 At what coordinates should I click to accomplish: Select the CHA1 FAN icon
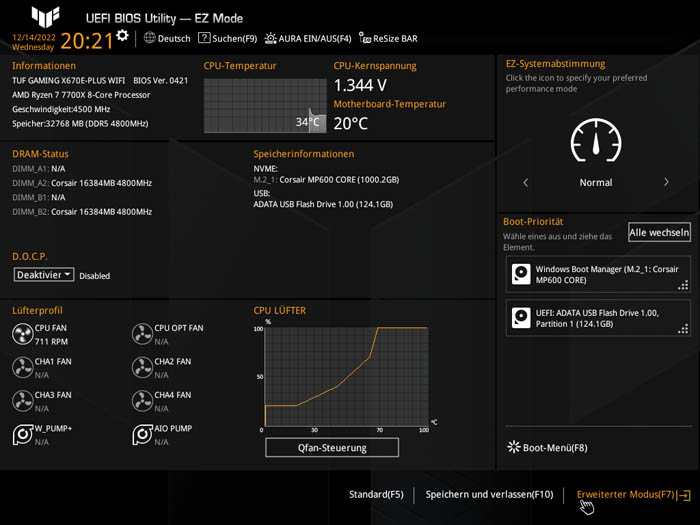tap(22, 367)
